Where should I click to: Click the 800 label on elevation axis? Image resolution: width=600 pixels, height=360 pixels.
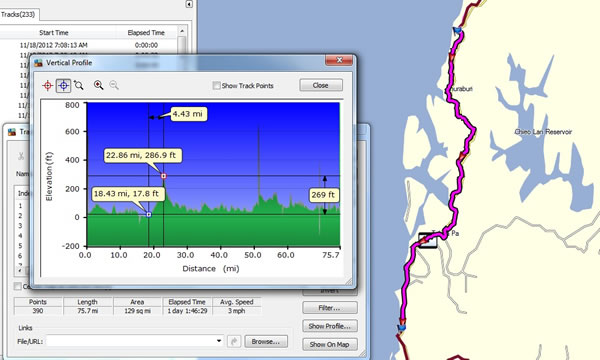click(x=72, y=105)
